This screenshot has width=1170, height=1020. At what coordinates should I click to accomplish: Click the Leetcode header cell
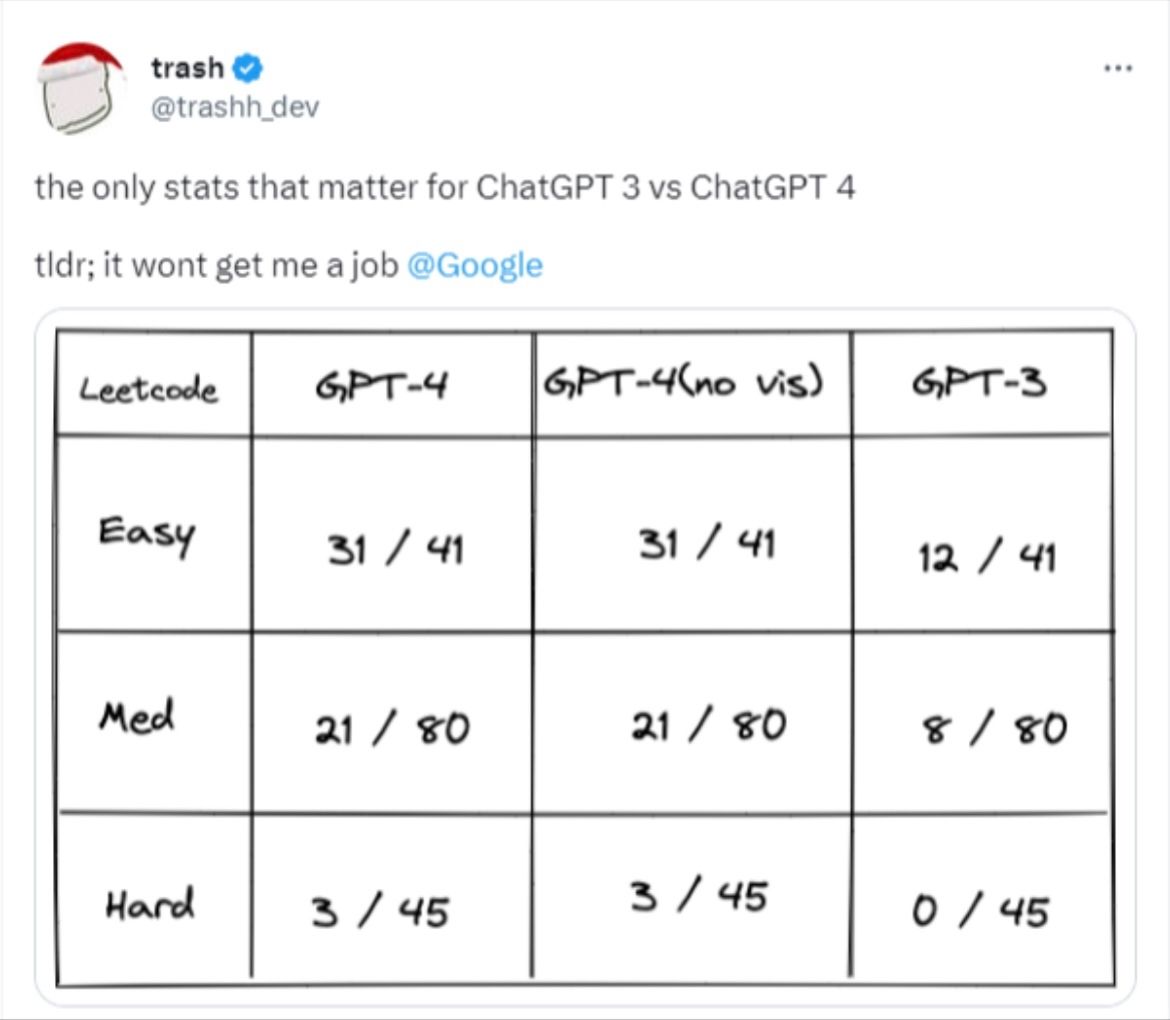[x=148, y=389]
